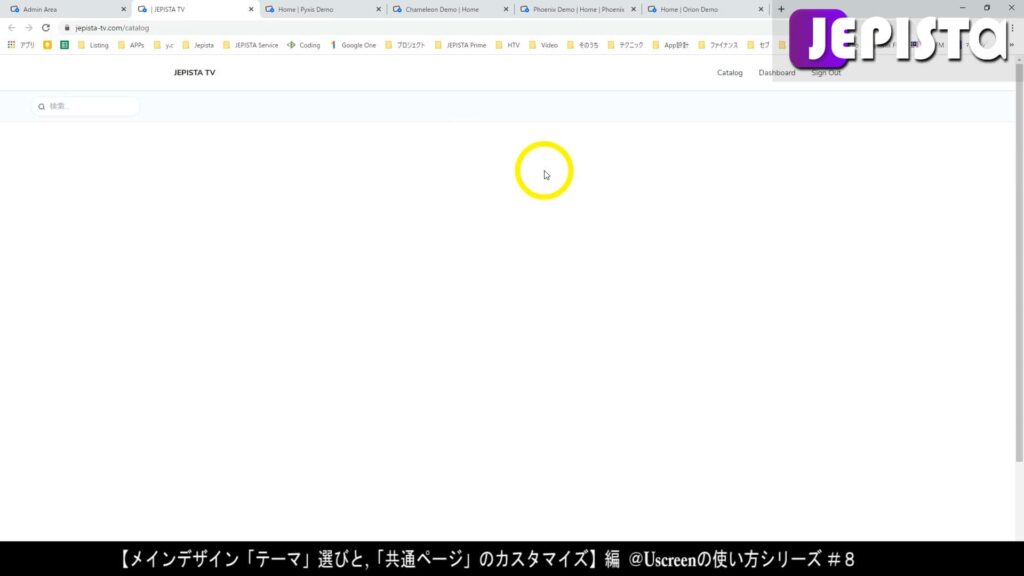Open the Jepista bookmark folder
The width and height of the screenshot is (1024, 576).
coord(198,45)
